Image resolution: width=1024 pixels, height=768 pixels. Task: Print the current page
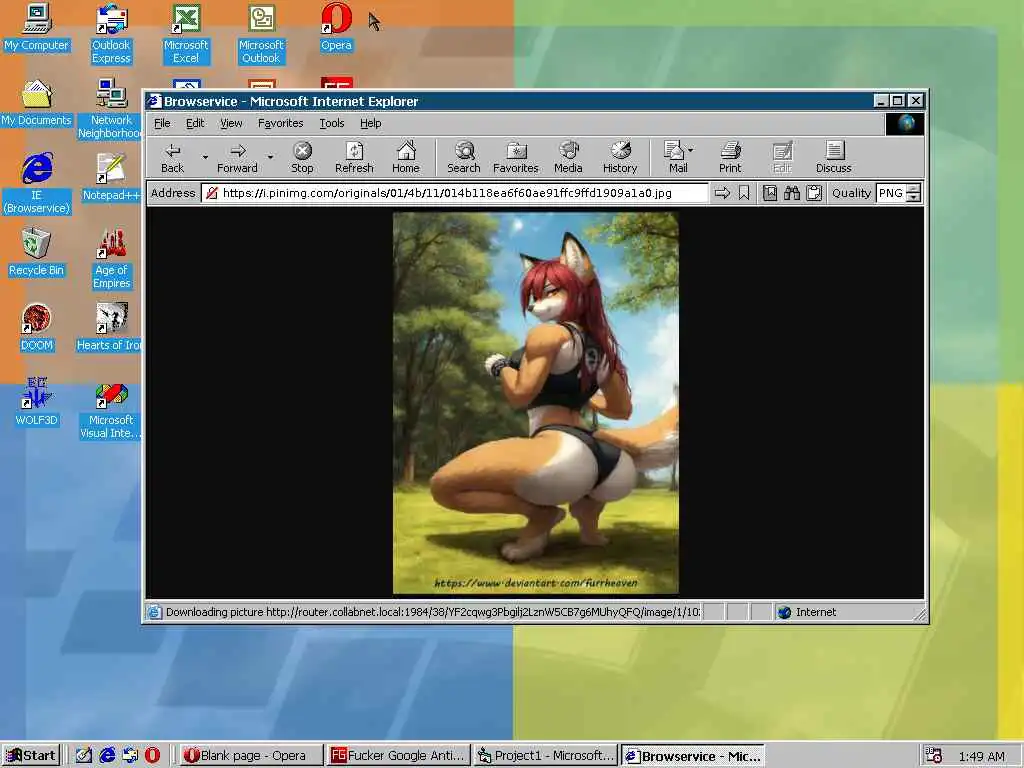[730, 157]
